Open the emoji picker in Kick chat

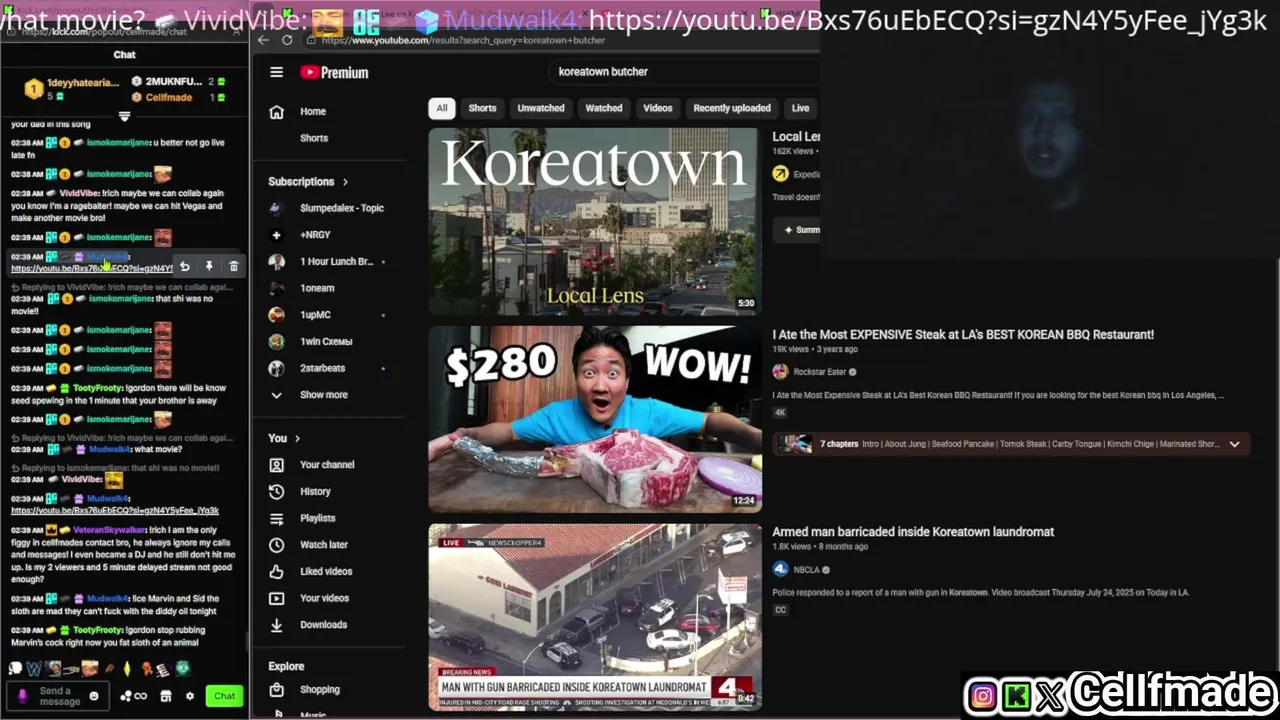coord(94,696)
